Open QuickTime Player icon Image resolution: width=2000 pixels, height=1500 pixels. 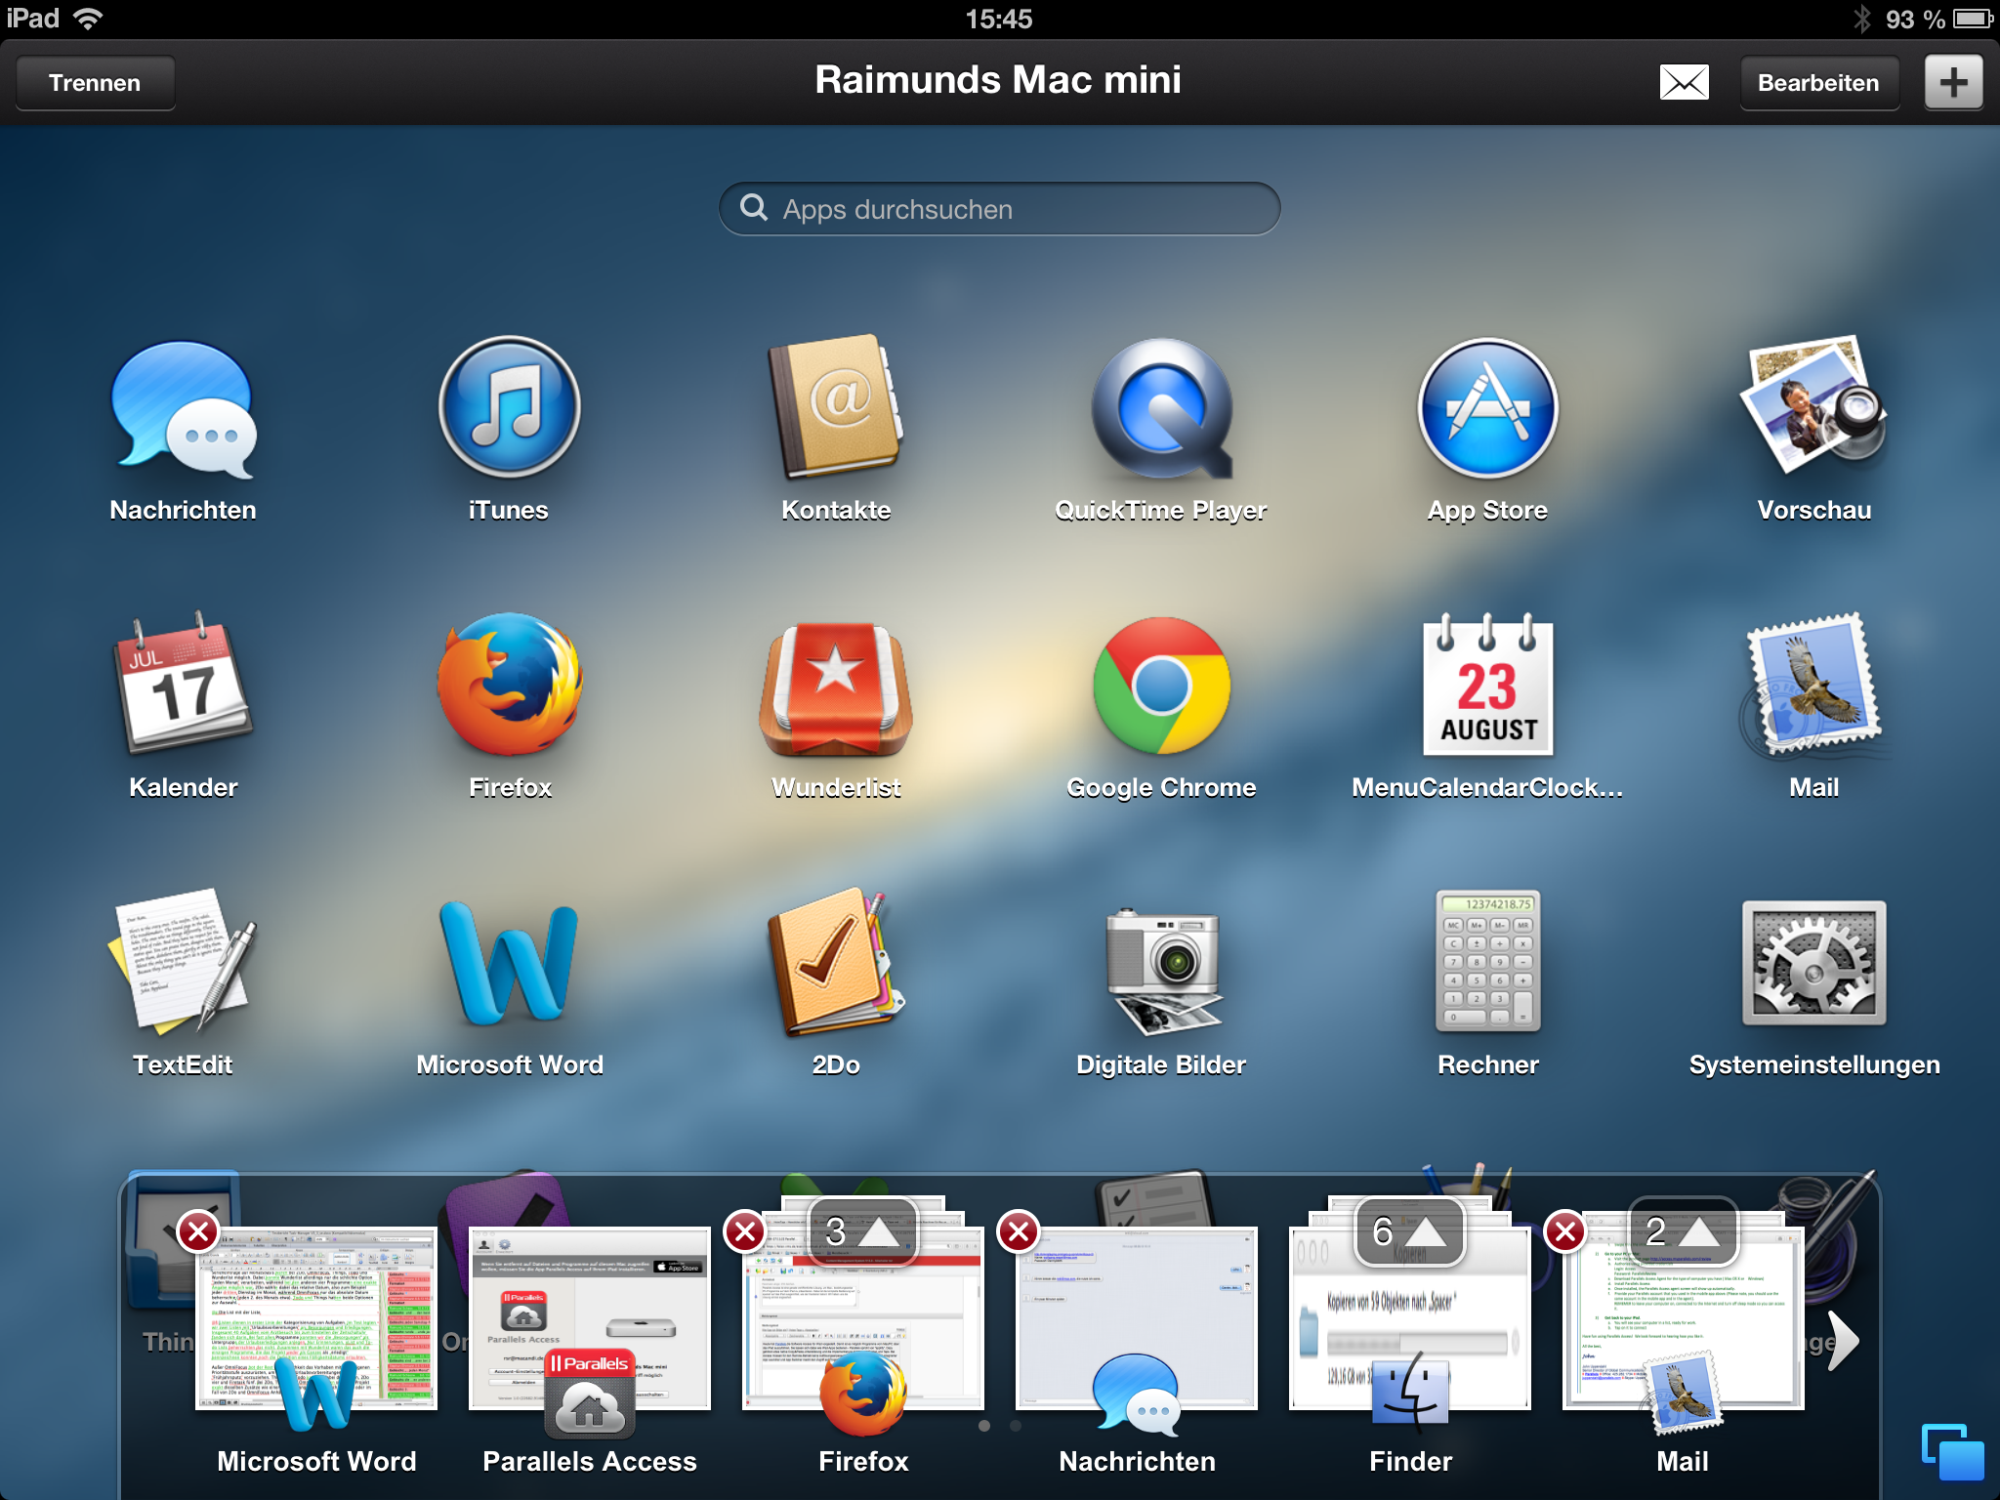(x=1161, y=409)
